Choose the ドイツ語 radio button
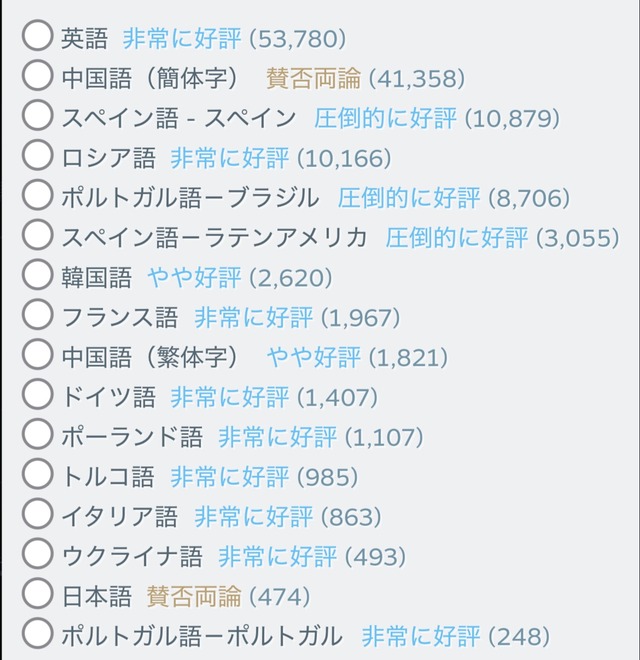Screen dimensions: 640x660 [37, 397]
